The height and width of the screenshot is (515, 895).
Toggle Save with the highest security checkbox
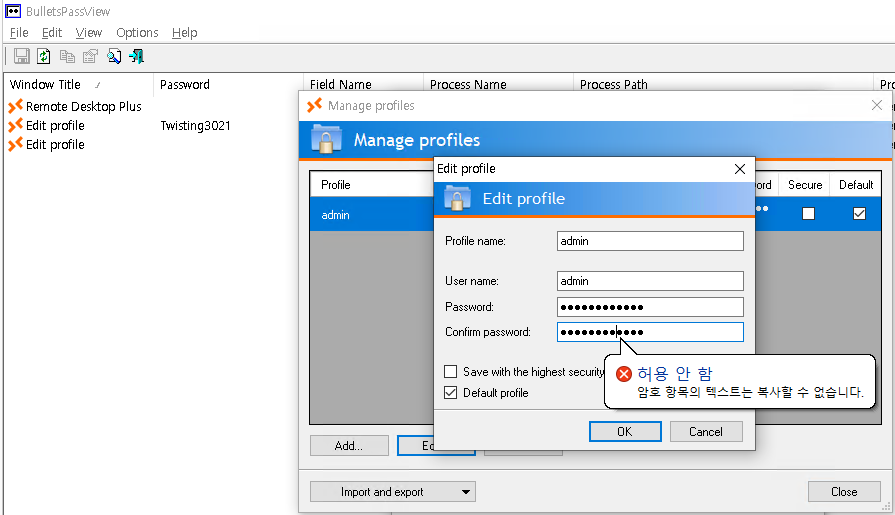(450, 372)
